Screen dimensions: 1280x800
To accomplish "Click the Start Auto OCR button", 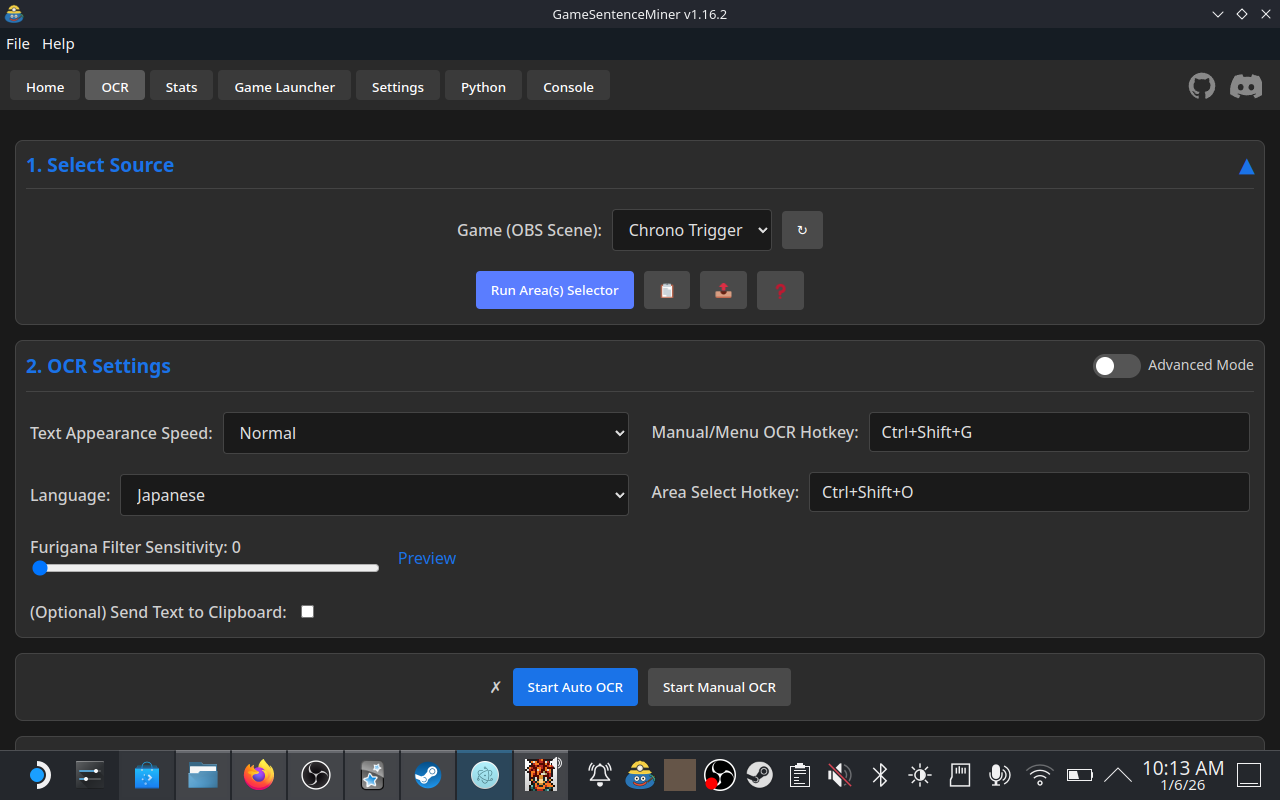I will pos(575,687).
